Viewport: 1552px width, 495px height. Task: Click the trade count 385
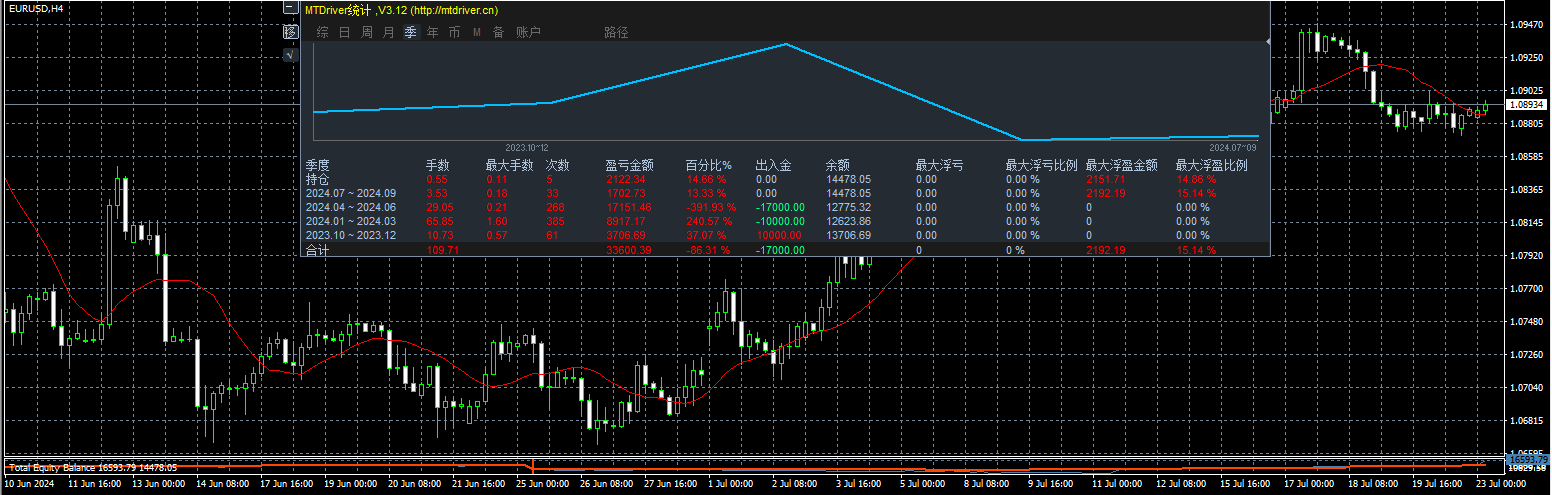coord(555,221)
